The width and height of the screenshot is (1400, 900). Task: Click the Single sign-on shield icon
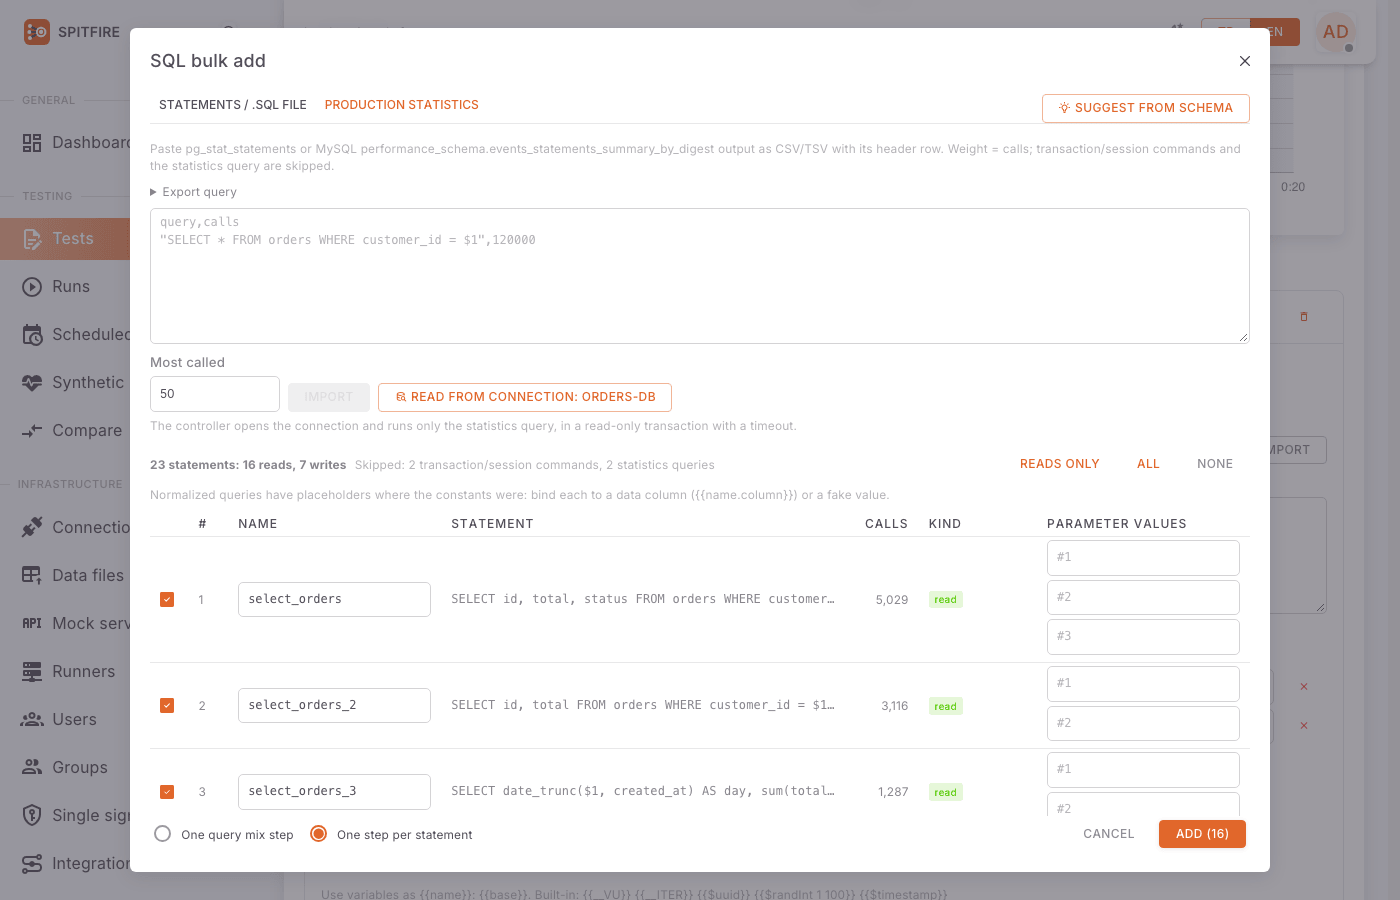pos(32,815)
